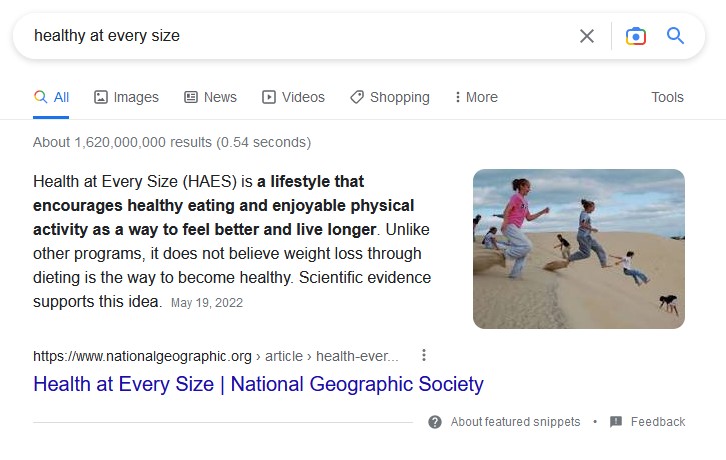Image resolution: width=726 pixels, height=460 pixels.
Task: Click the question mark icon by About featured snippets
Action: coord(435,422)
